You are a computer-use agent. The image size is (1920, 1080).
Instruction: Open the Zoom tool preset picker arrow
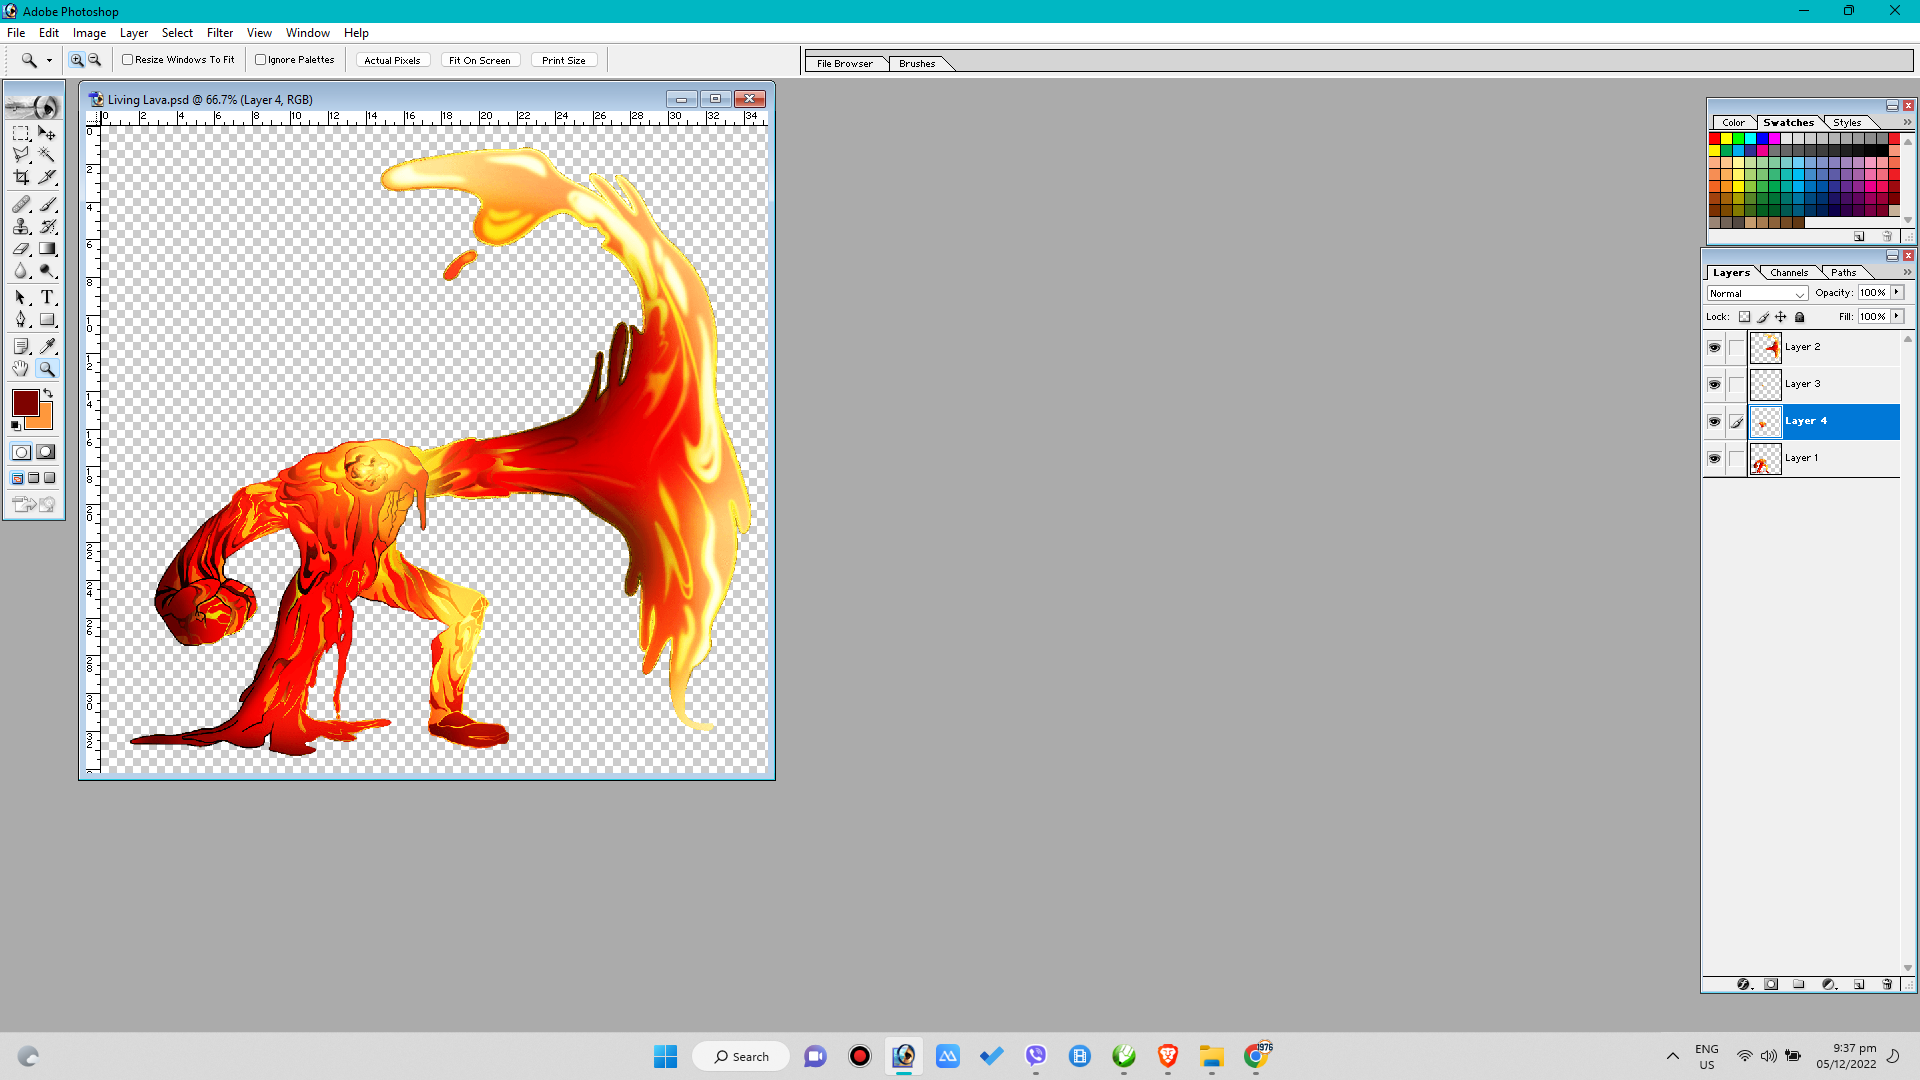49,60
